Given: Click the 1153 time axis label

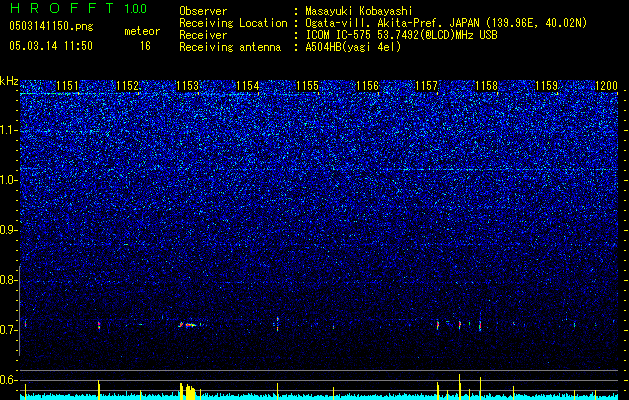Looking at the screenshot, I should [x=187, y=86].
